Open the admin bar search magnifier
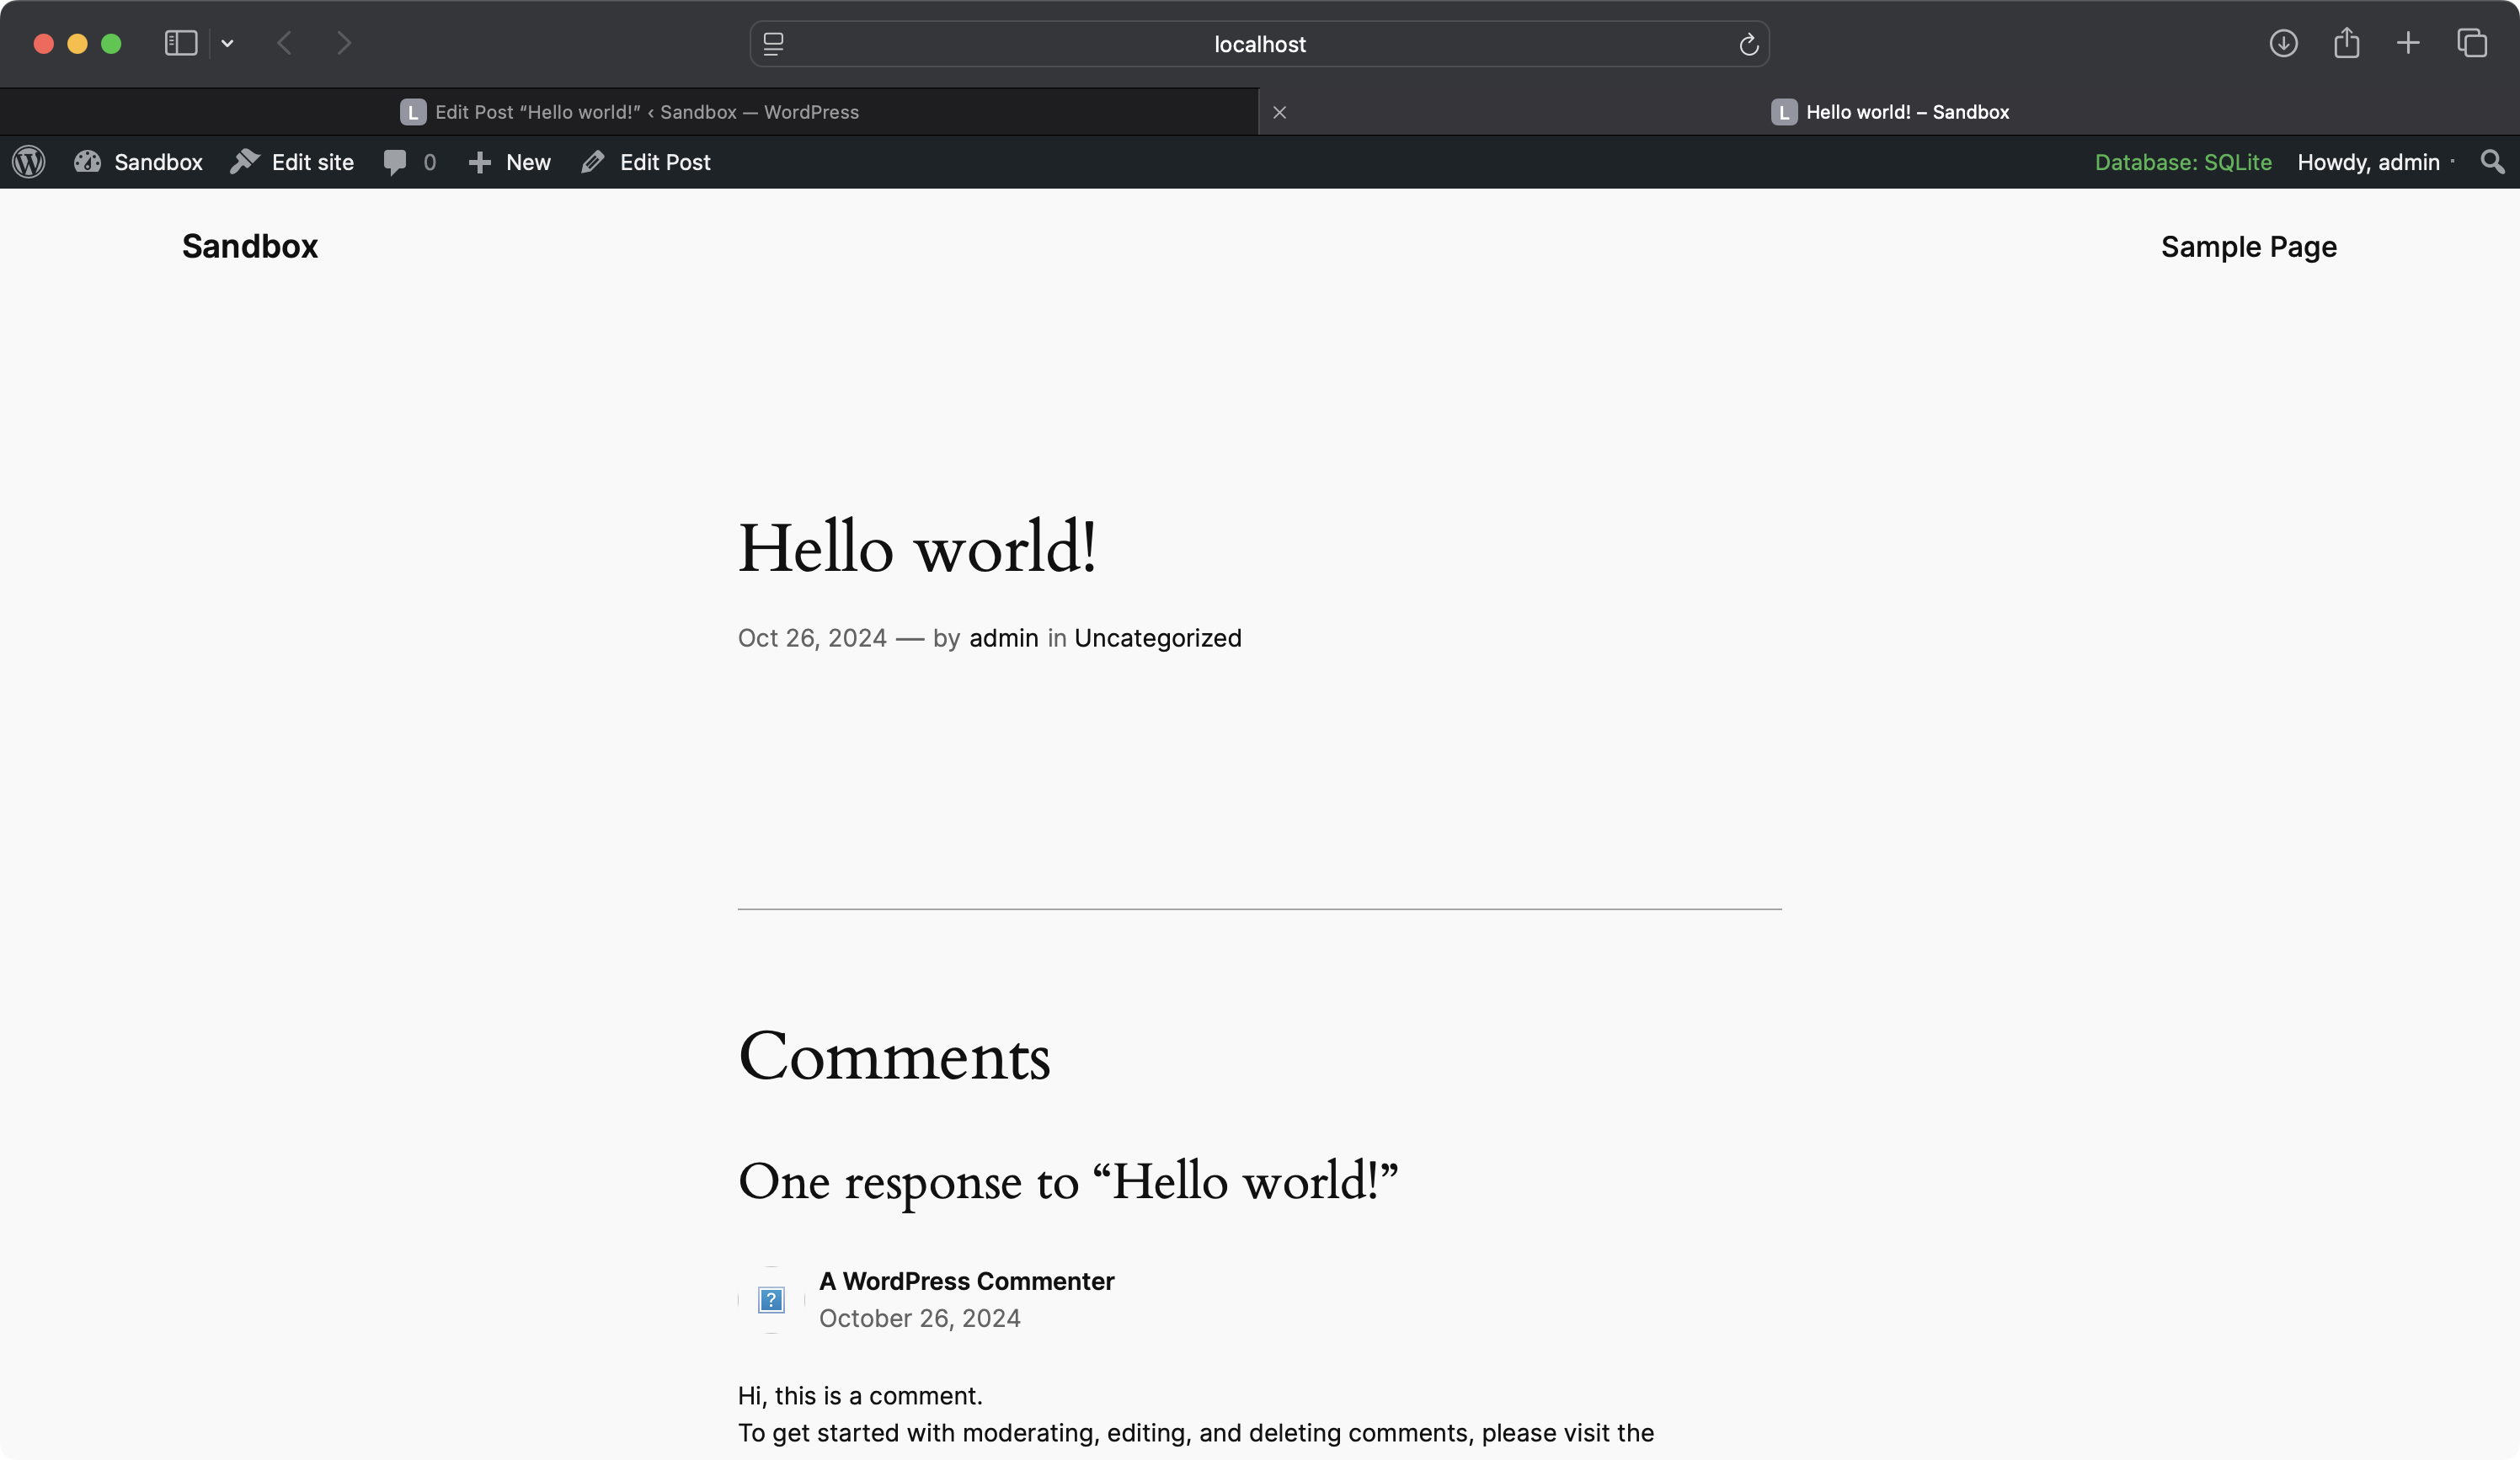The width and height of the screenshot is (2520, 1460). [2492, 162]
